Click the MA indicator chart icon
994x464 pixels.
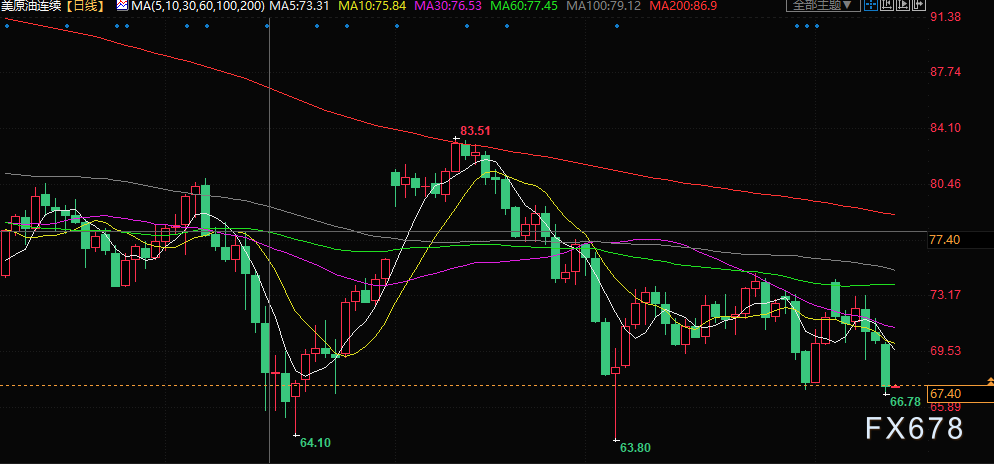tap(122, 6)
